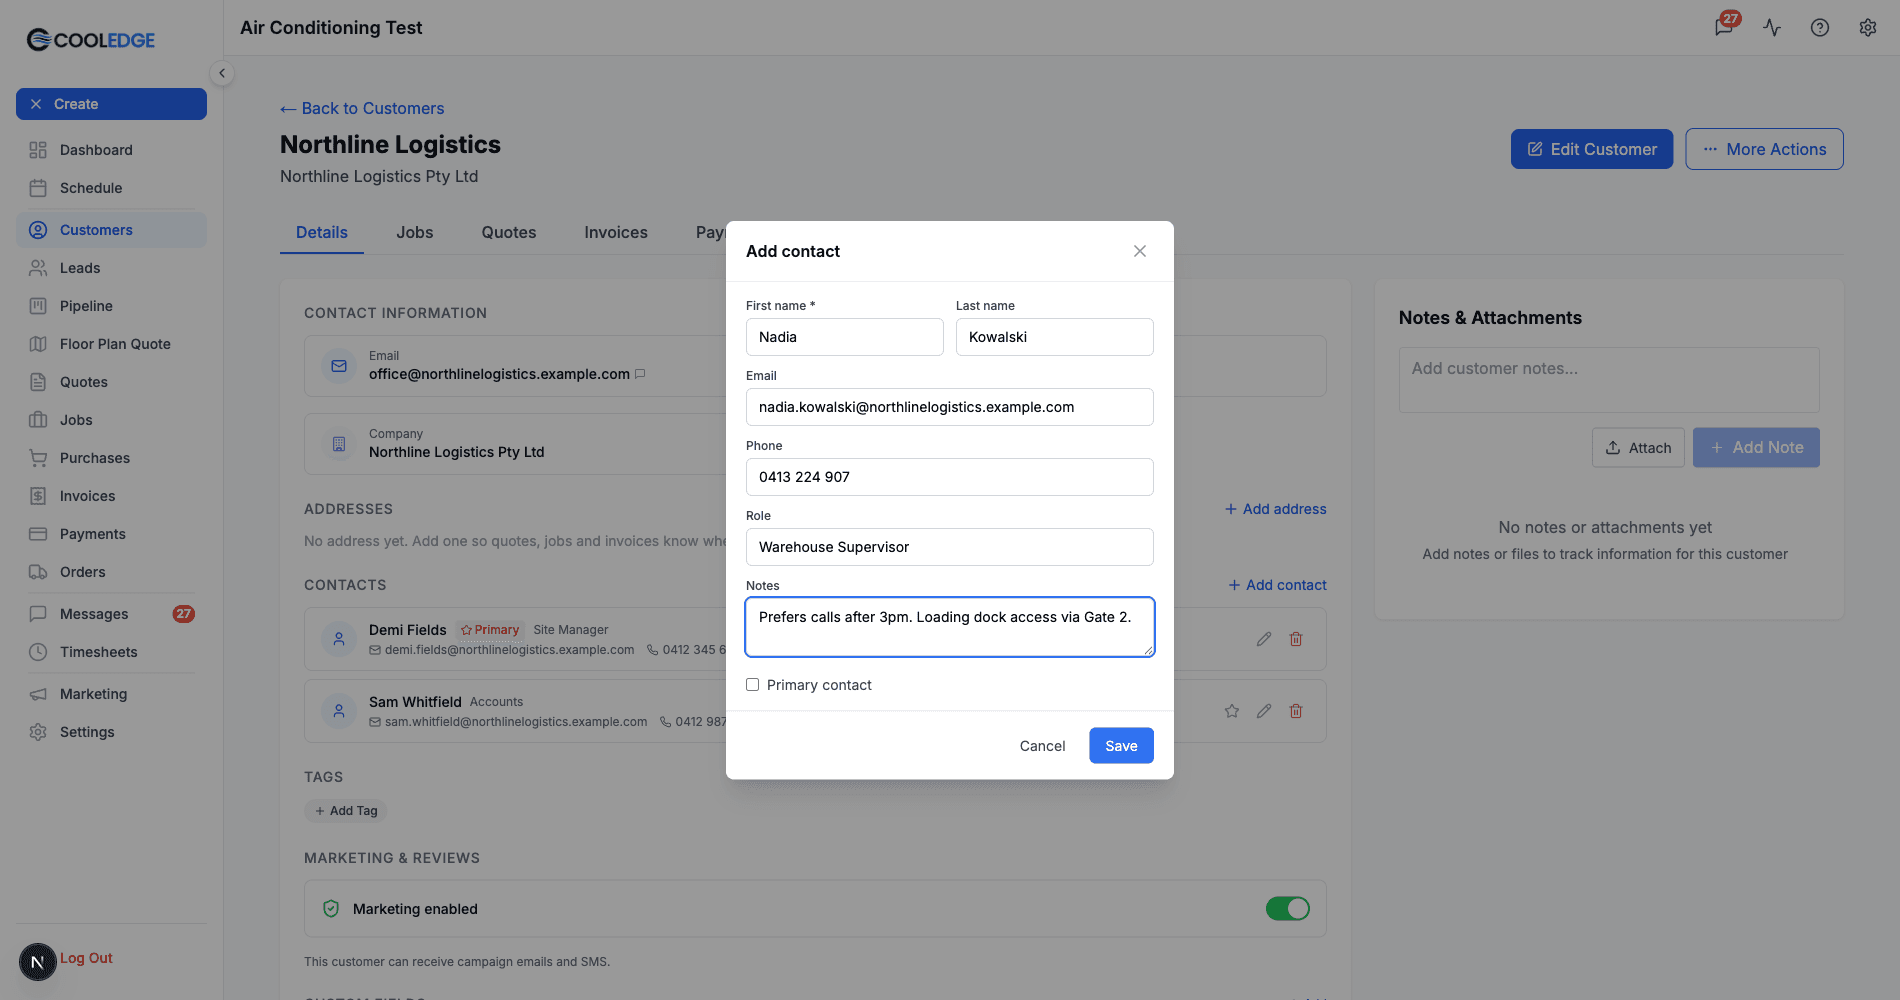The width and height of the screenshot is (1900, 1000).
Task: Click the Add customer notes text area
Action: 1609,380
